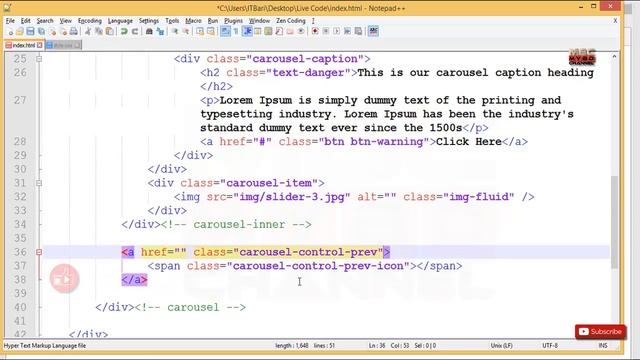Play back the recorded macro icon
Screen dimensions: 640x360
pos(337,31)
